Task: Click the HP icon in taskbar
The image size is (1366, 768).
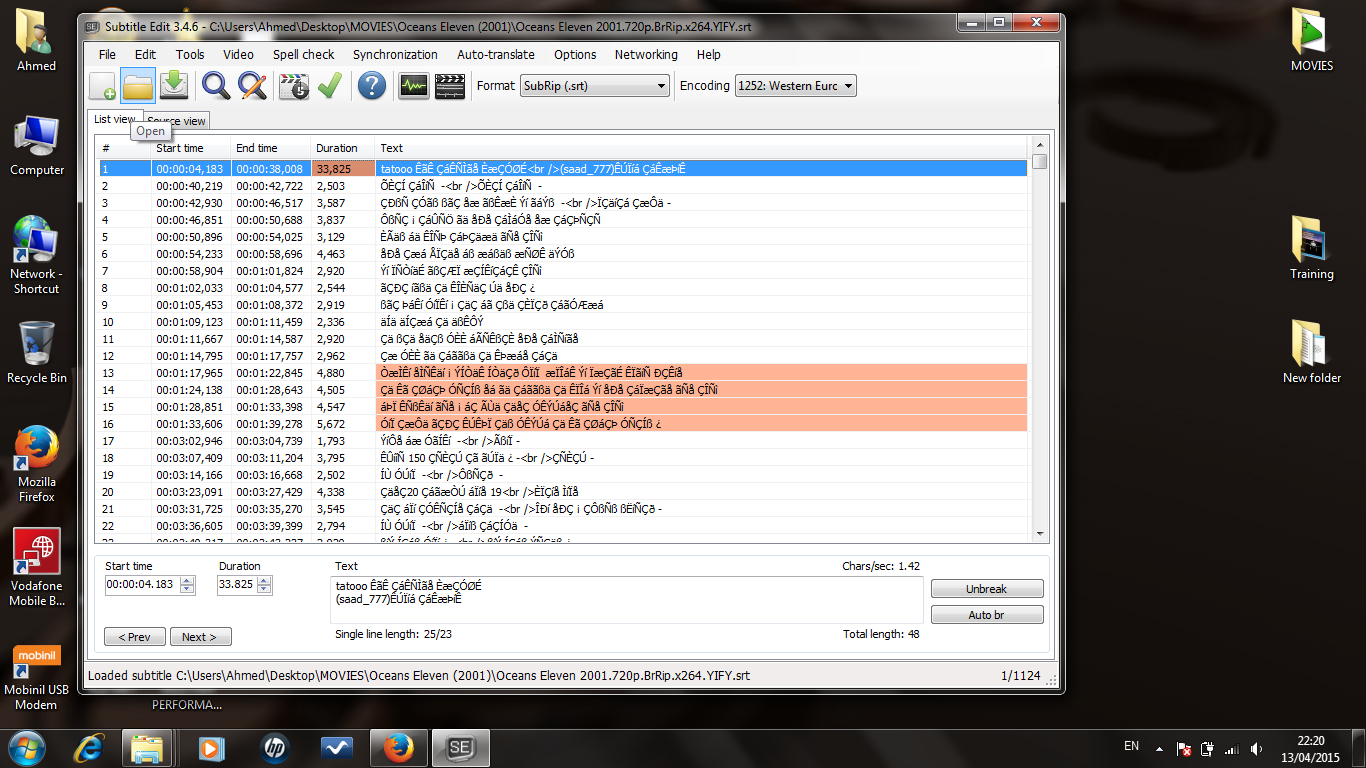Action: point(273,748)
